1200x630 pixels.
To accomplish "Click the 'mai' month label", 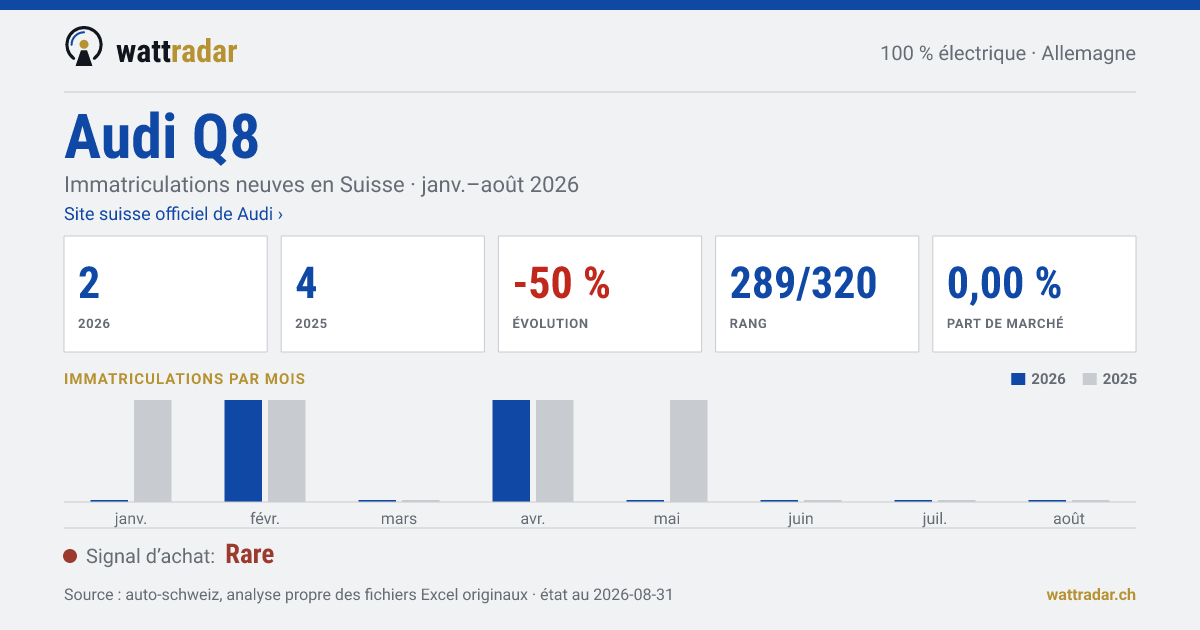I will (x=667, y=518).
